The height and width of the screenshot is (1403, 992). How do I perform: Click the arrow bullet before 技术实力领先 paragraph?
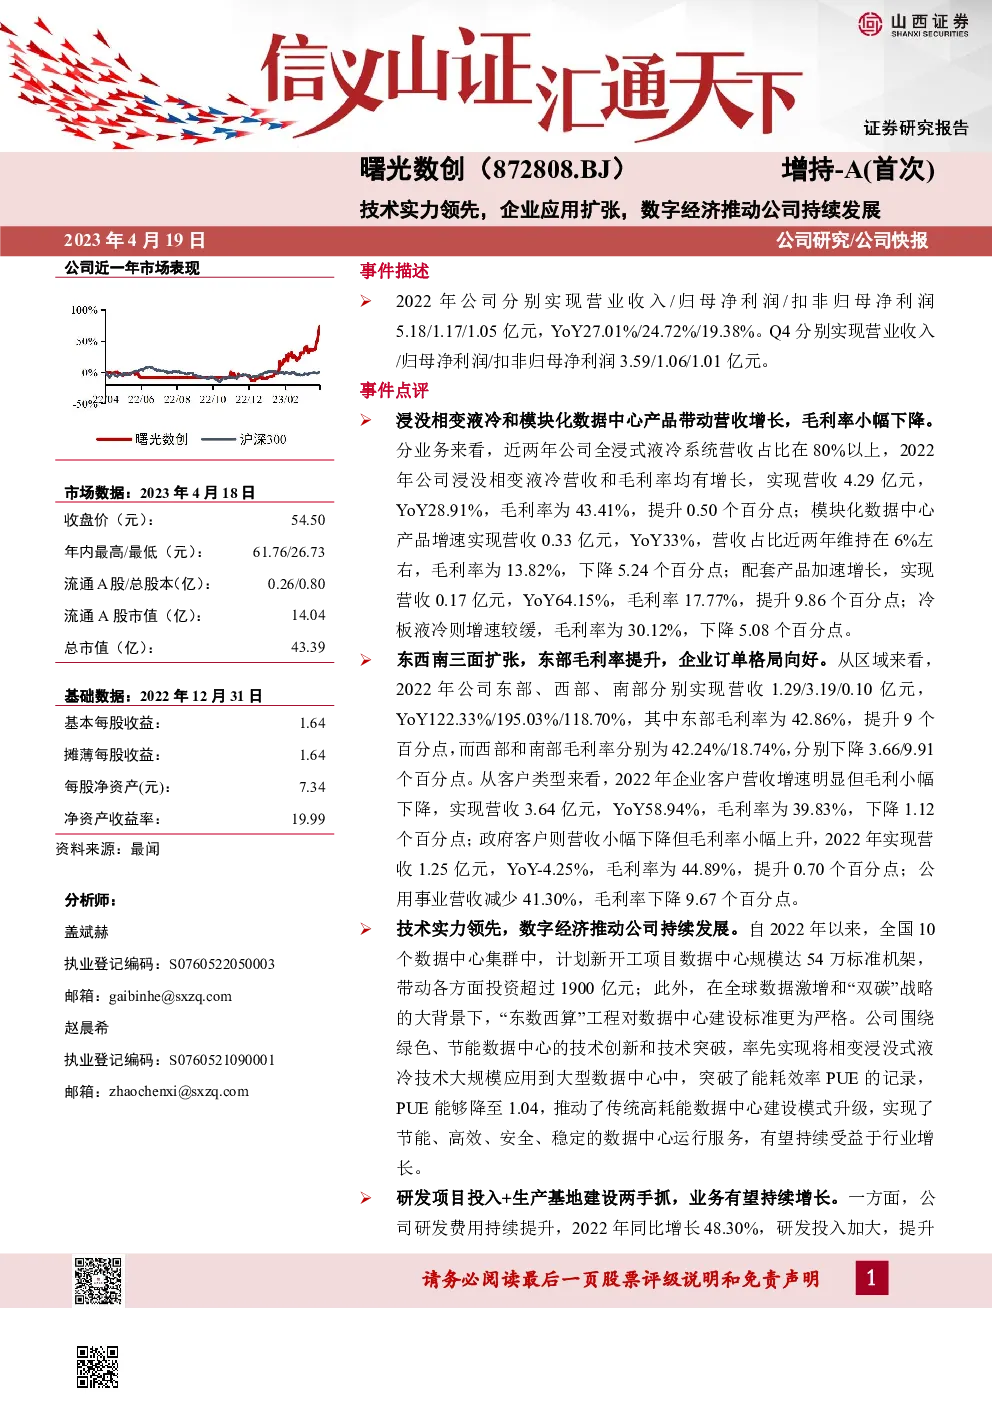coord(367,929)
